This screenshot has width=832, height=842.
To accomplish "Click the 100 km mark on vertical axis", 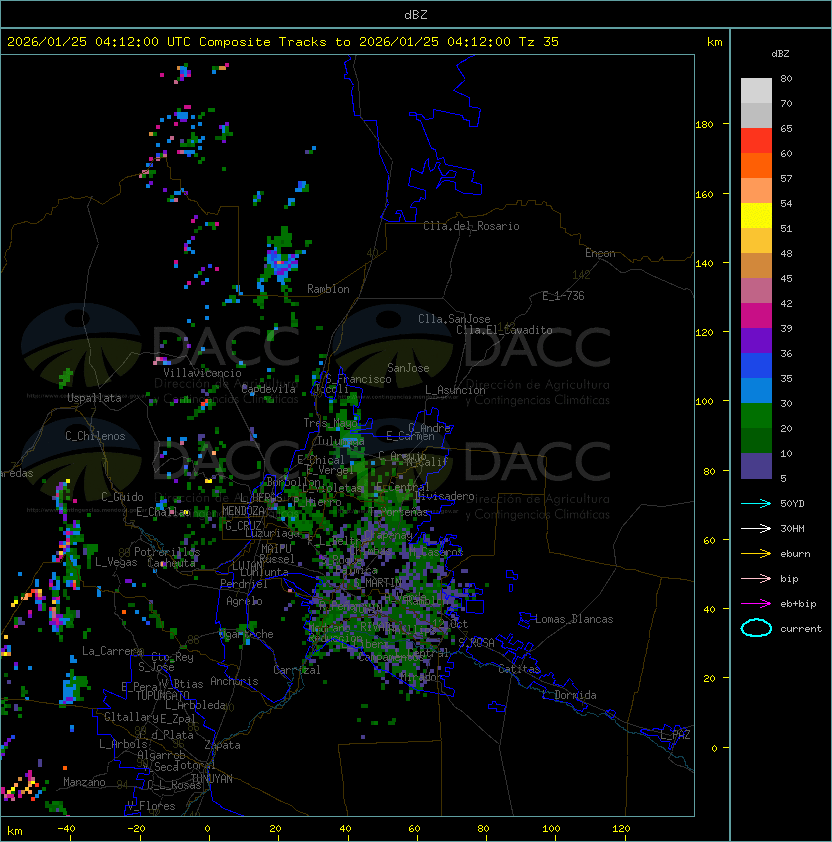I will coord(704,402).
